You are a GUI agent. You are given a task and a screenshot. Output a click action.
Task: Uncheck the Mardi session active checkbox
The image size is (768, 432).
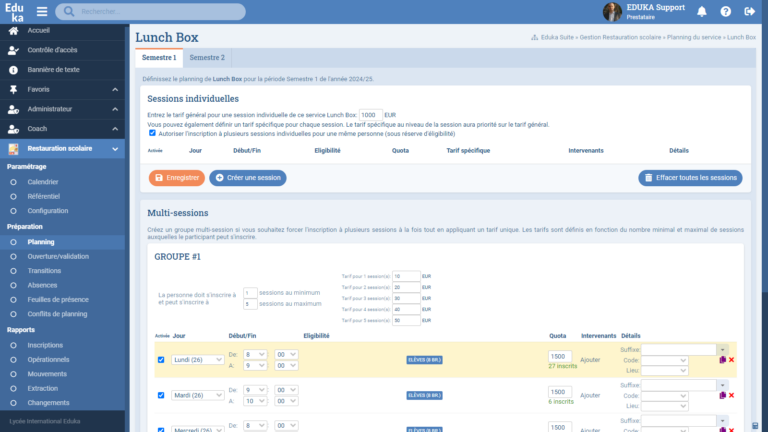(x=161, y=395)
